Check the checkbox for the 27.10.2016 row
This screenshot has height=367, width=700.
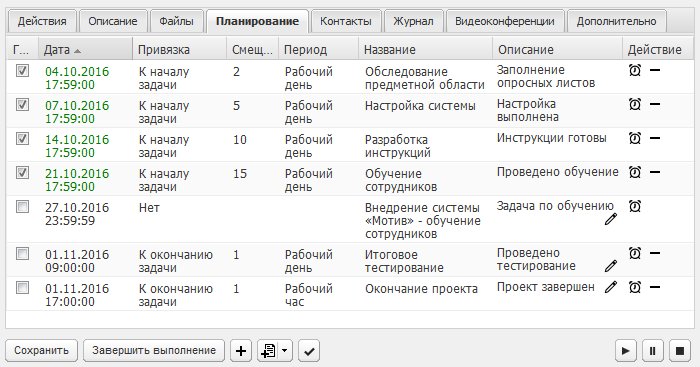[22, 207]
